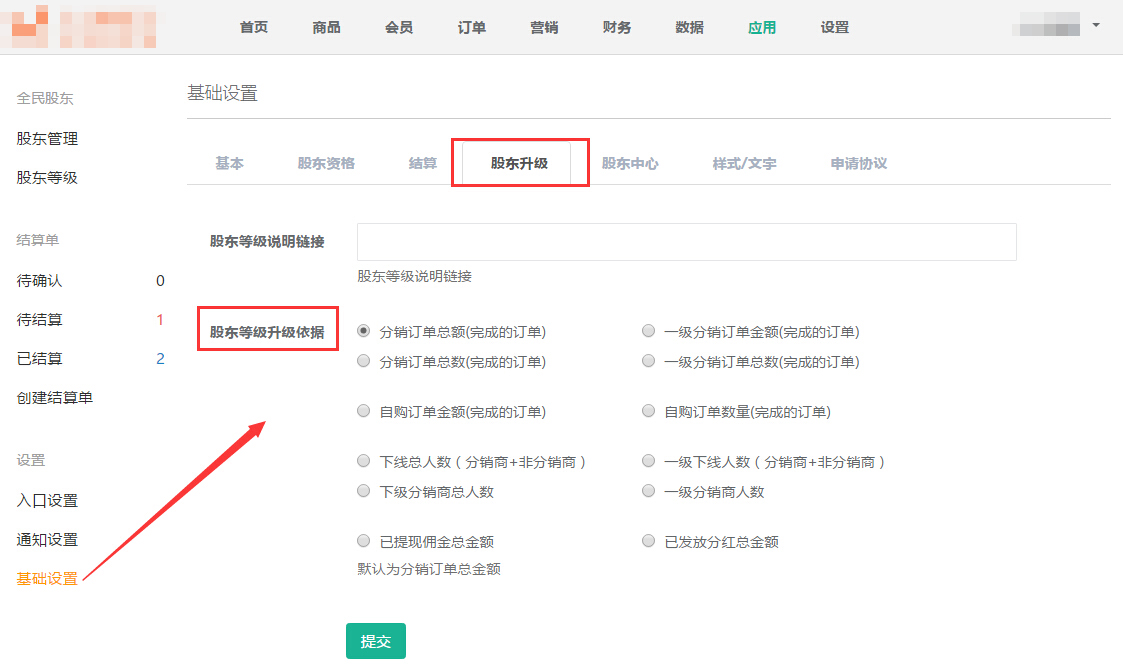
Task: Click the 应用 top menu item
Action: 762,27
